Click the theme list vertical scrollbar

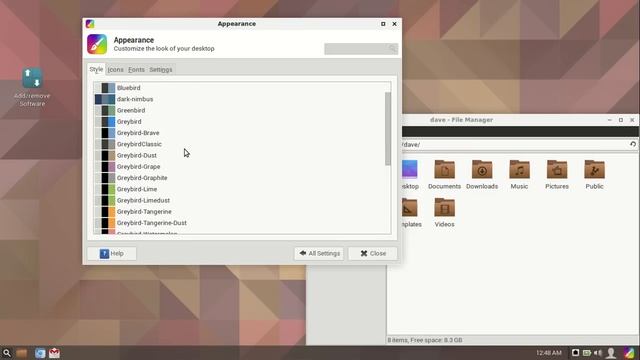(x=388, y=129)
